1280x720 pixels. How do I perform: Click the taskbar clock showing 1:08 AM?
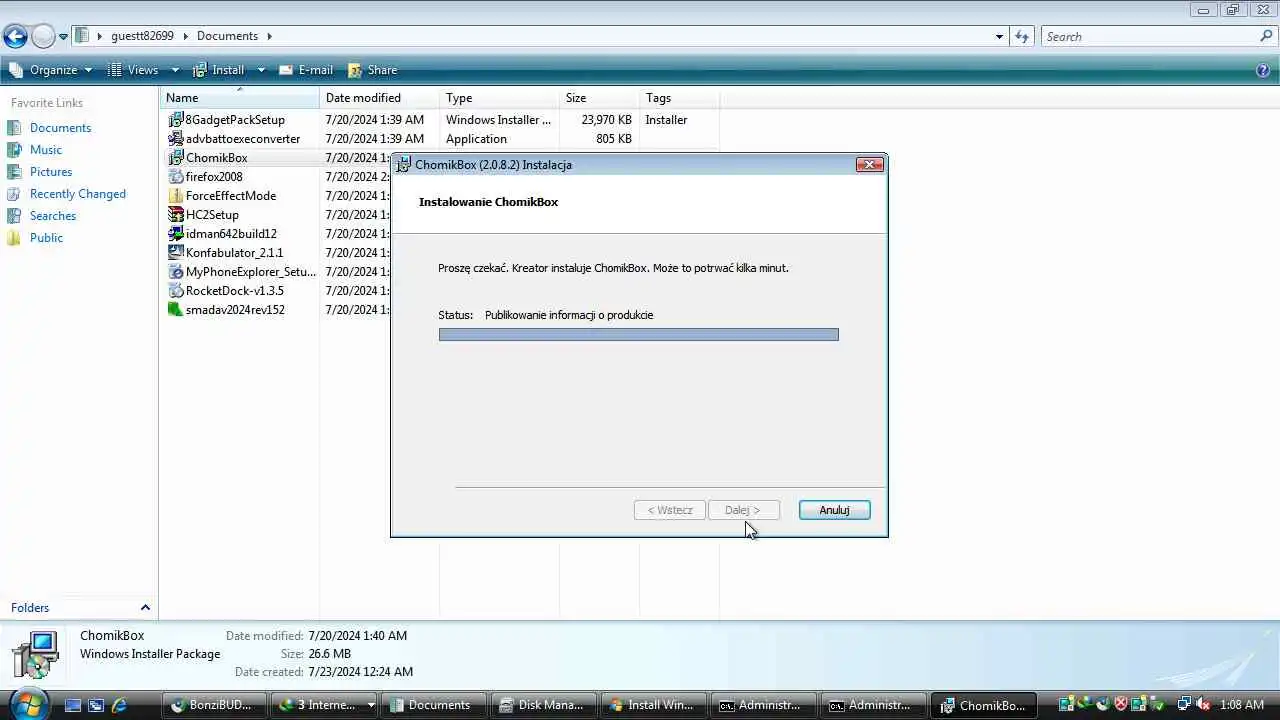pyautogui.click(x=1242, y=705)
